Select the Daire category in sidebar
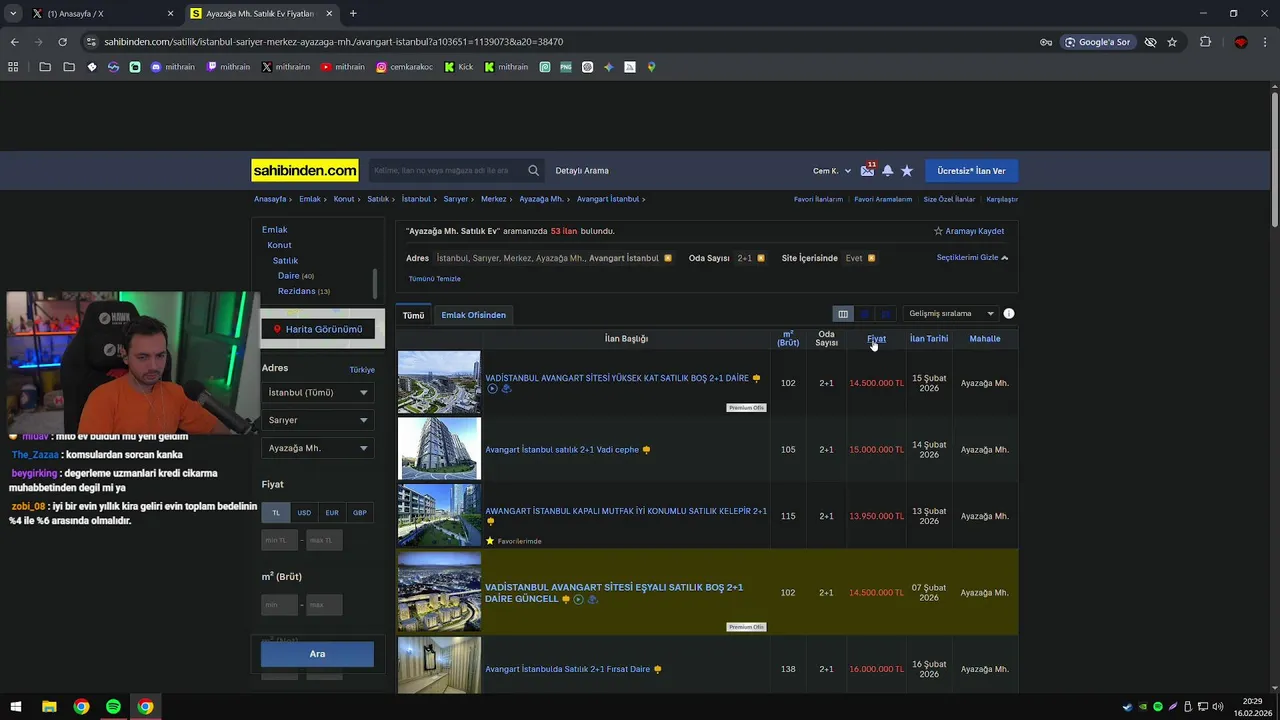 pos(288,276)
